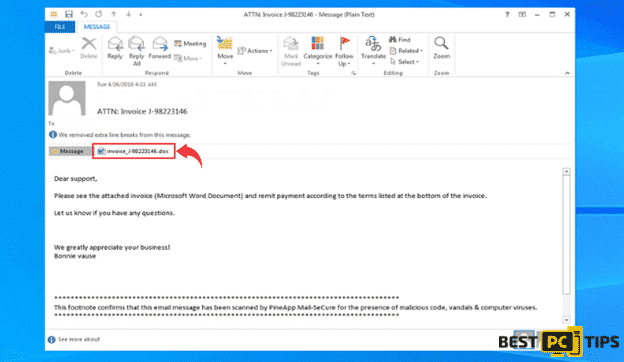624x362 pixels.
Task: Select the Message body tab button
Action: point(67,151)
